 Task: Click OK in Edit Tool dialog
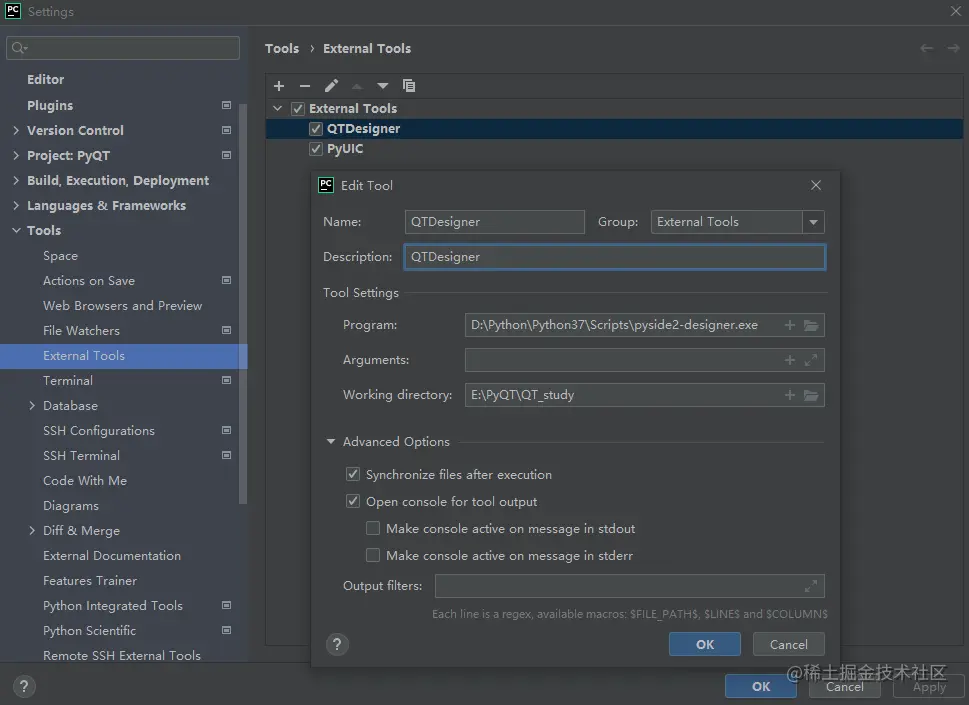705,645
